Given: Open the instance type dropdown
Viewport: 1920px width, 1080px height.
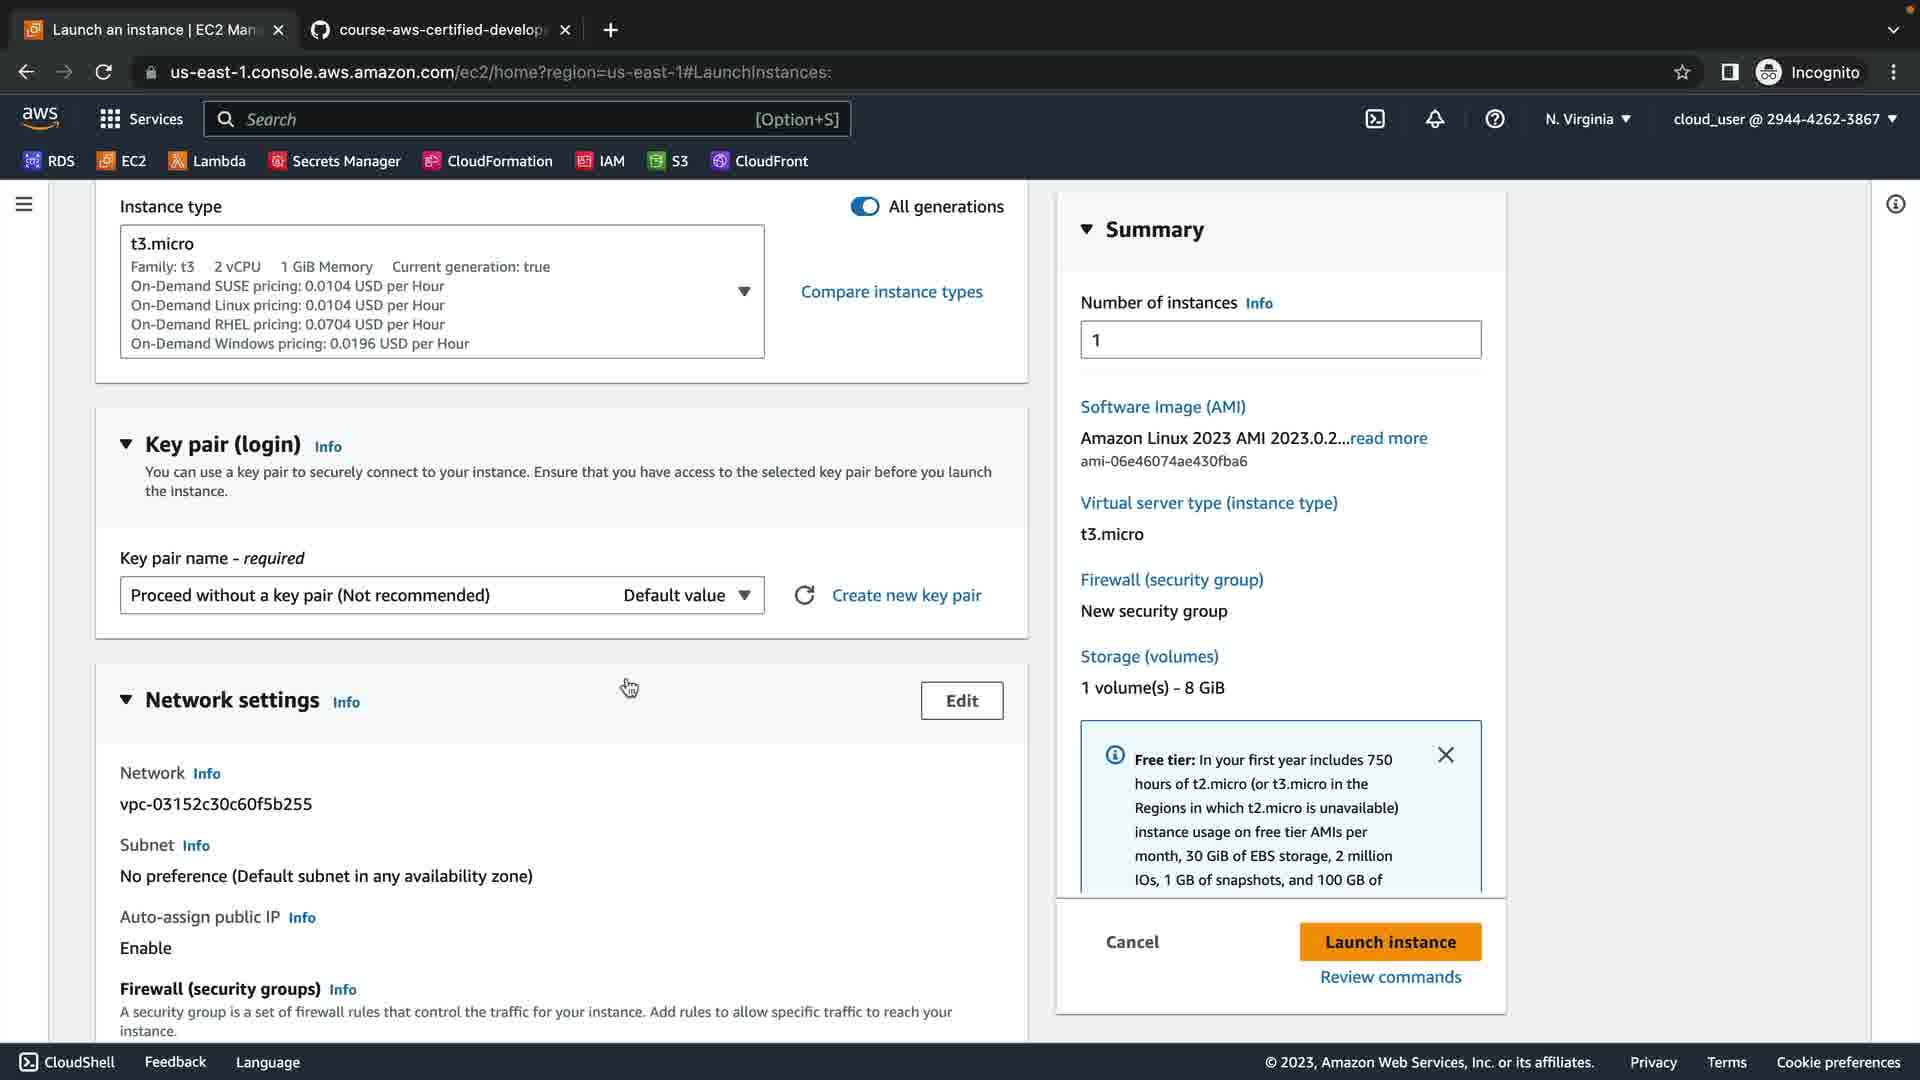Looking at the screenshot, I should [744, 291].
